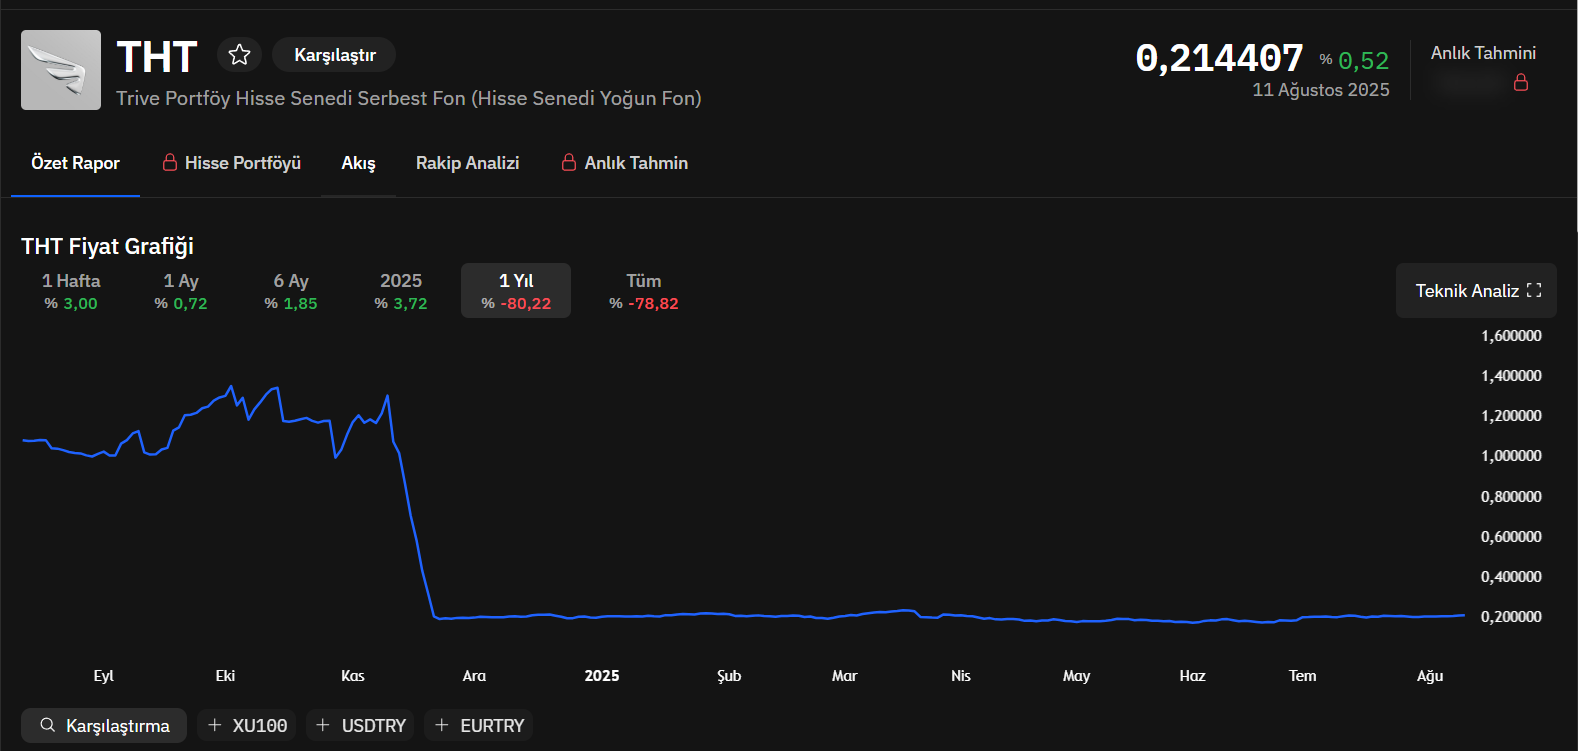This screenshot has width=1578, height=751.
Task: Switch to the Özet Rapor tab
Action: (x=75, y=163)
